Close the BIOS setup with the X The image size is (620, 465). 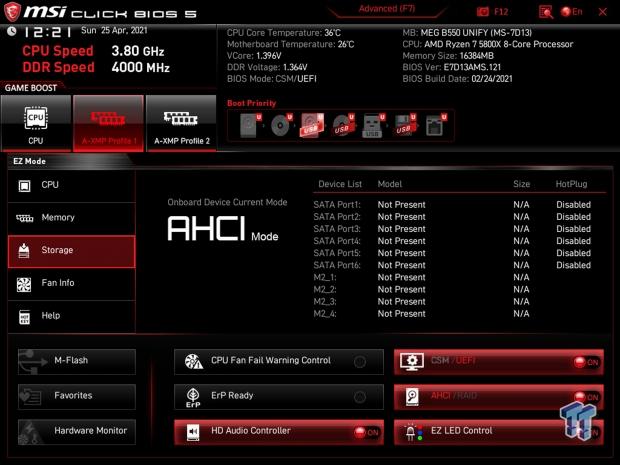click(603, 12)
